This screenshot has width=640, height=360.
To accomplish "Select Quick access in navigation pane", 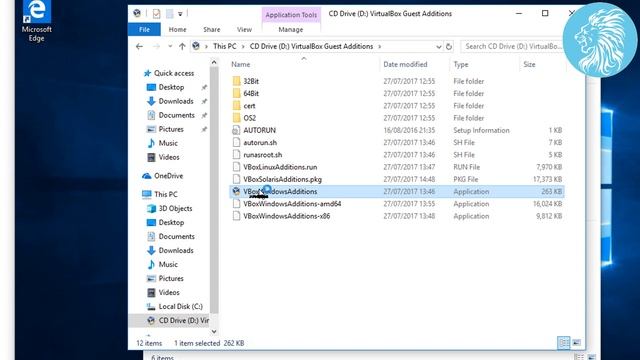I will (x=173, y=73).
